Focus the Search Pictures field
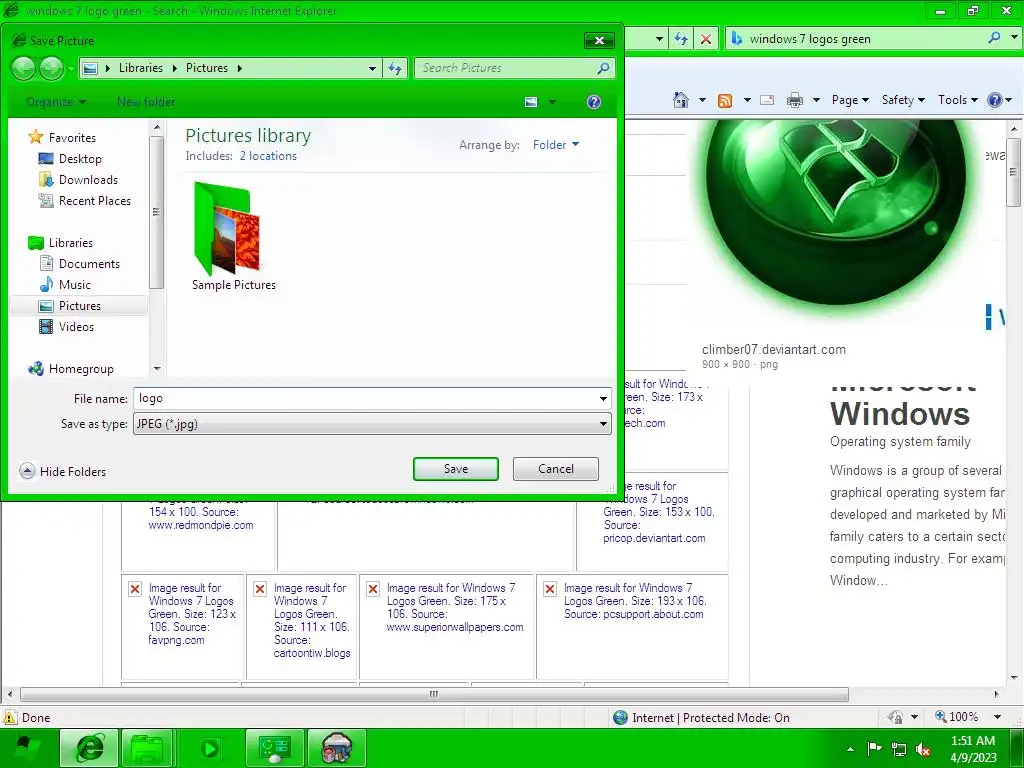This screenshot has width=1024, height=768. tap(506, 68)
